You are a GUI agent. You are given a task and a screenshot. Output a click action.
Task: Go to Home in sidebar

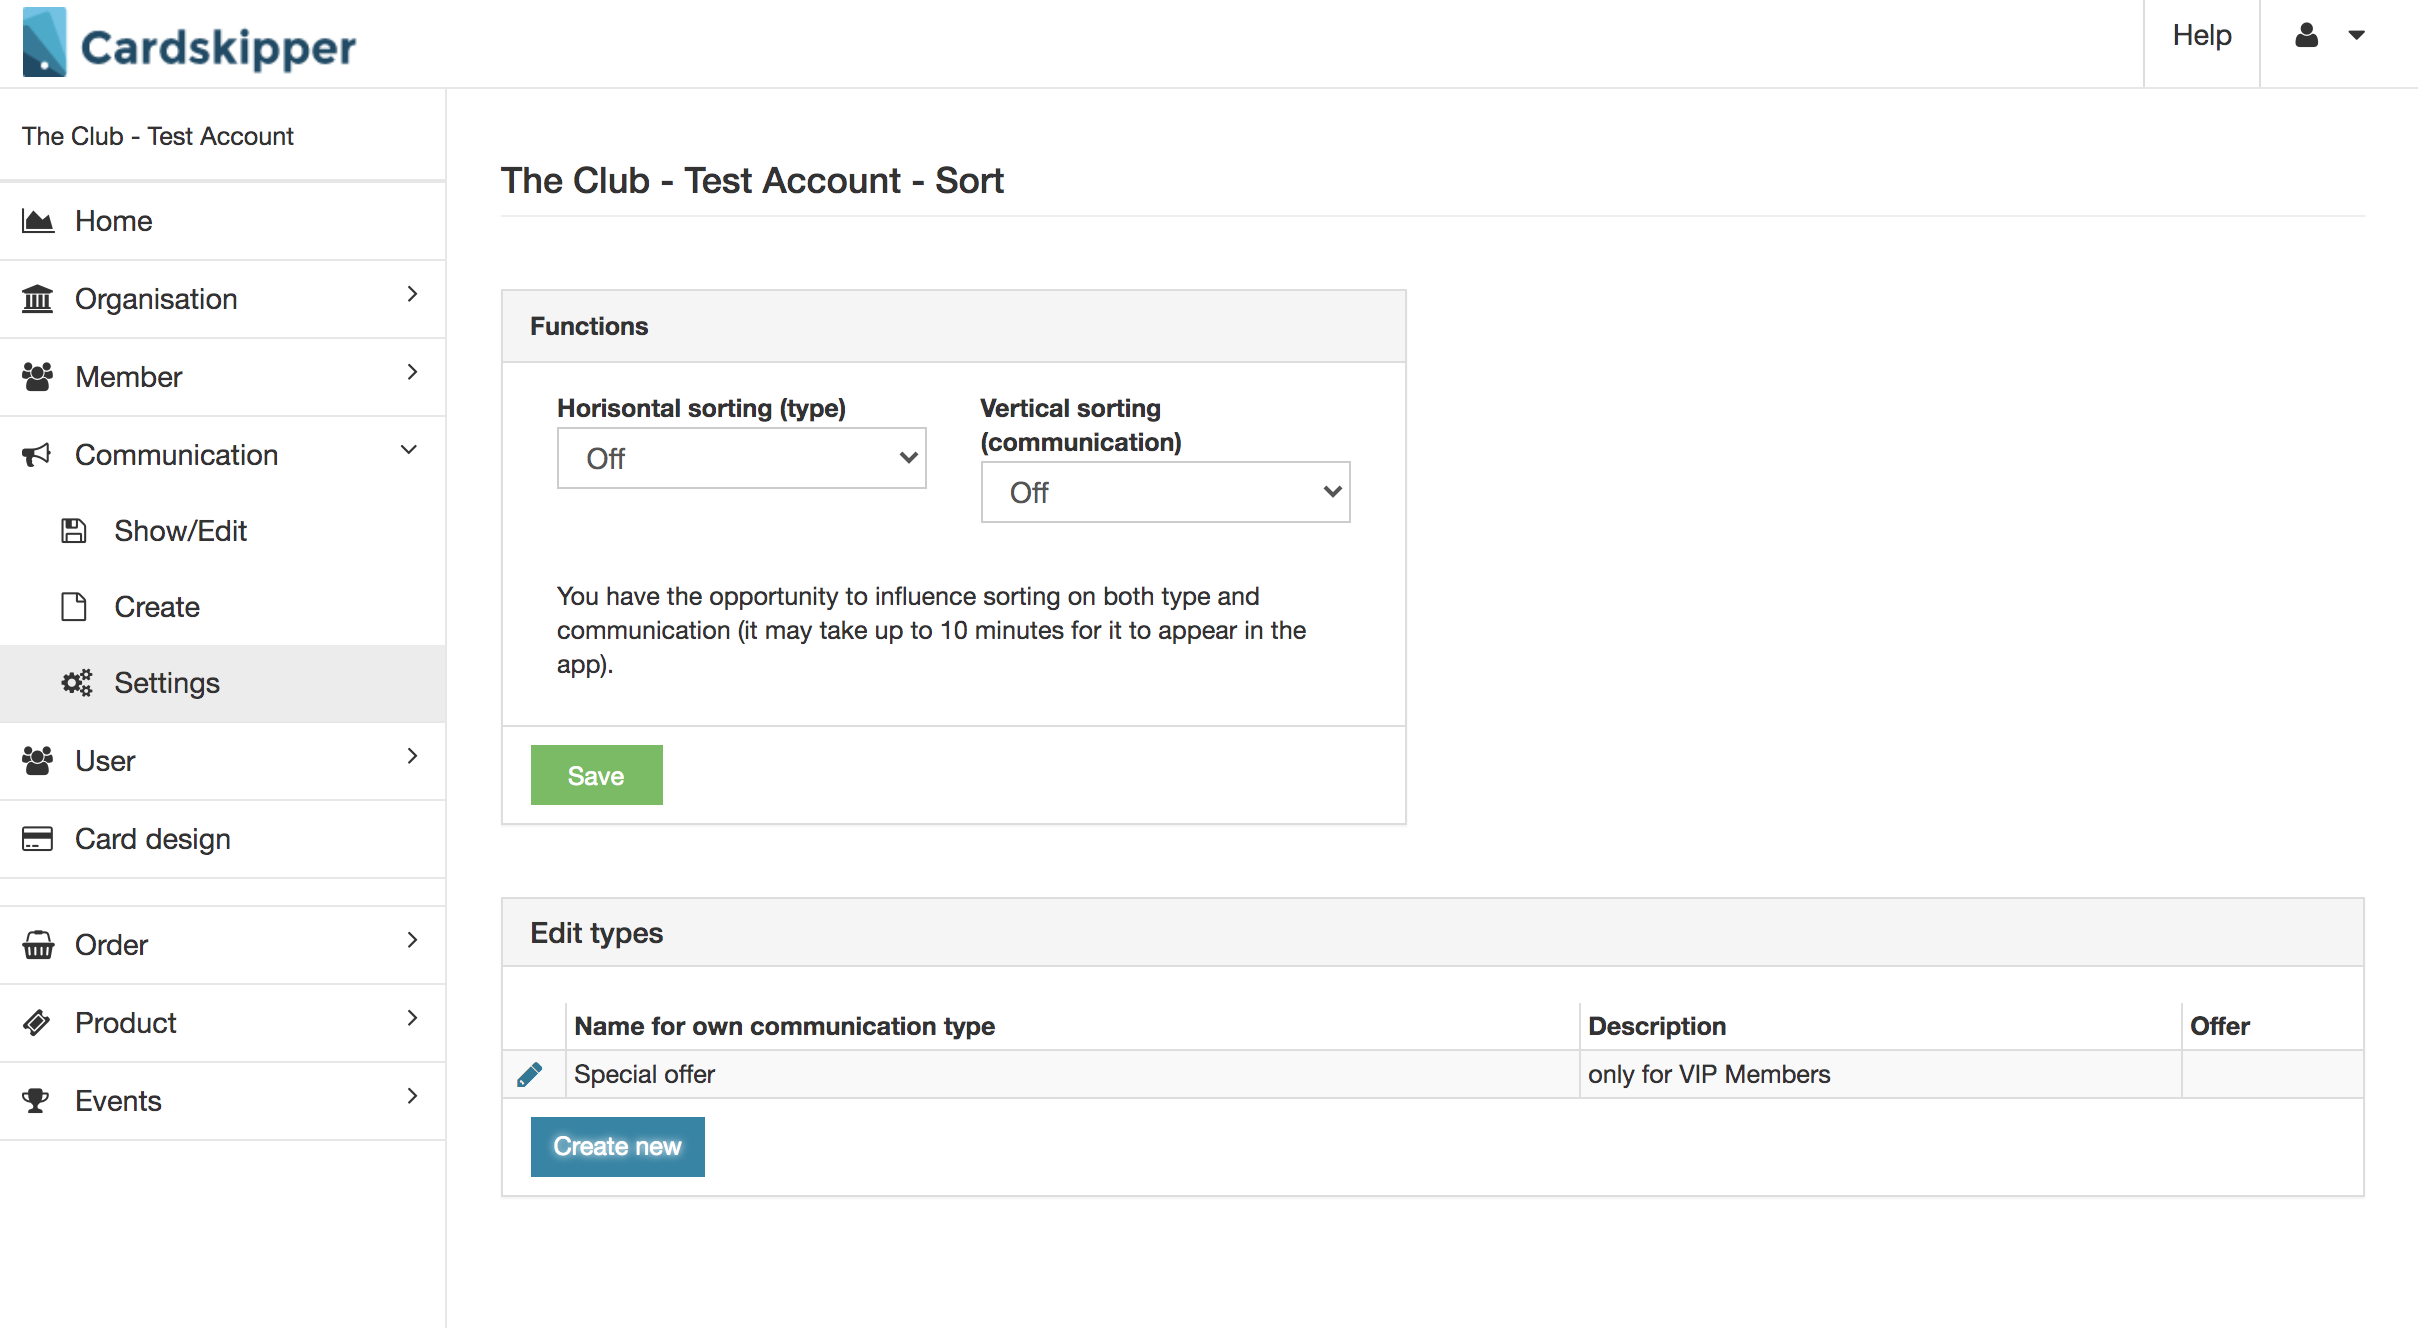(222, 221)
